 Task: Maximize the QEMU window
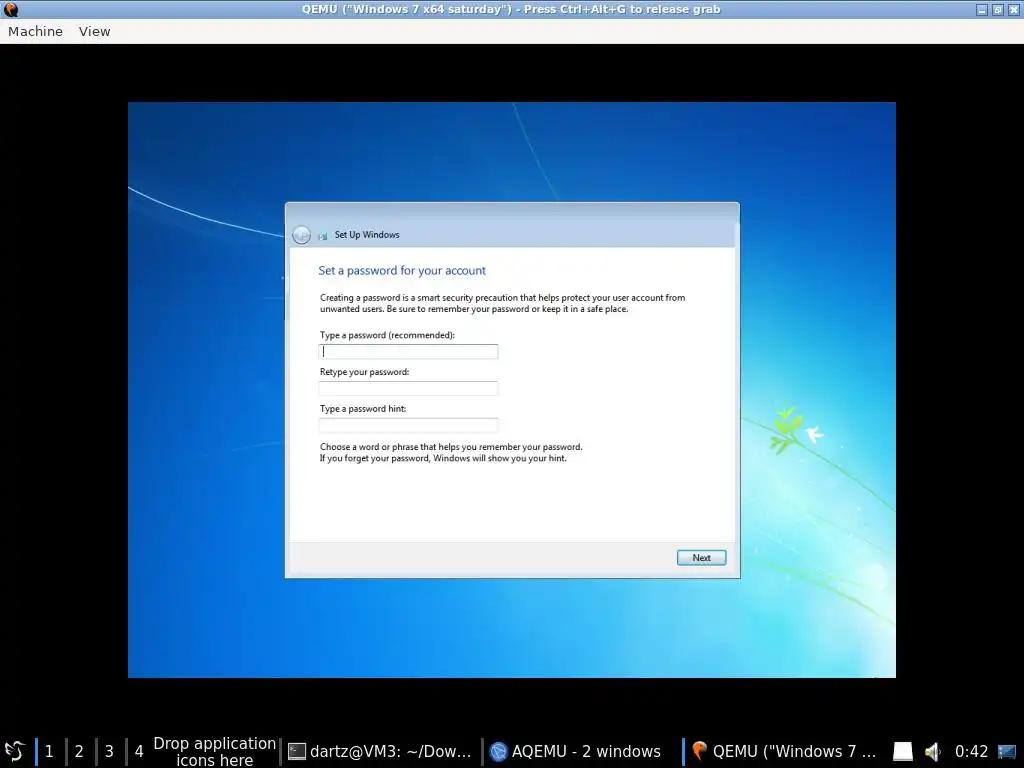pyautogui.click(x=997, y=10)
